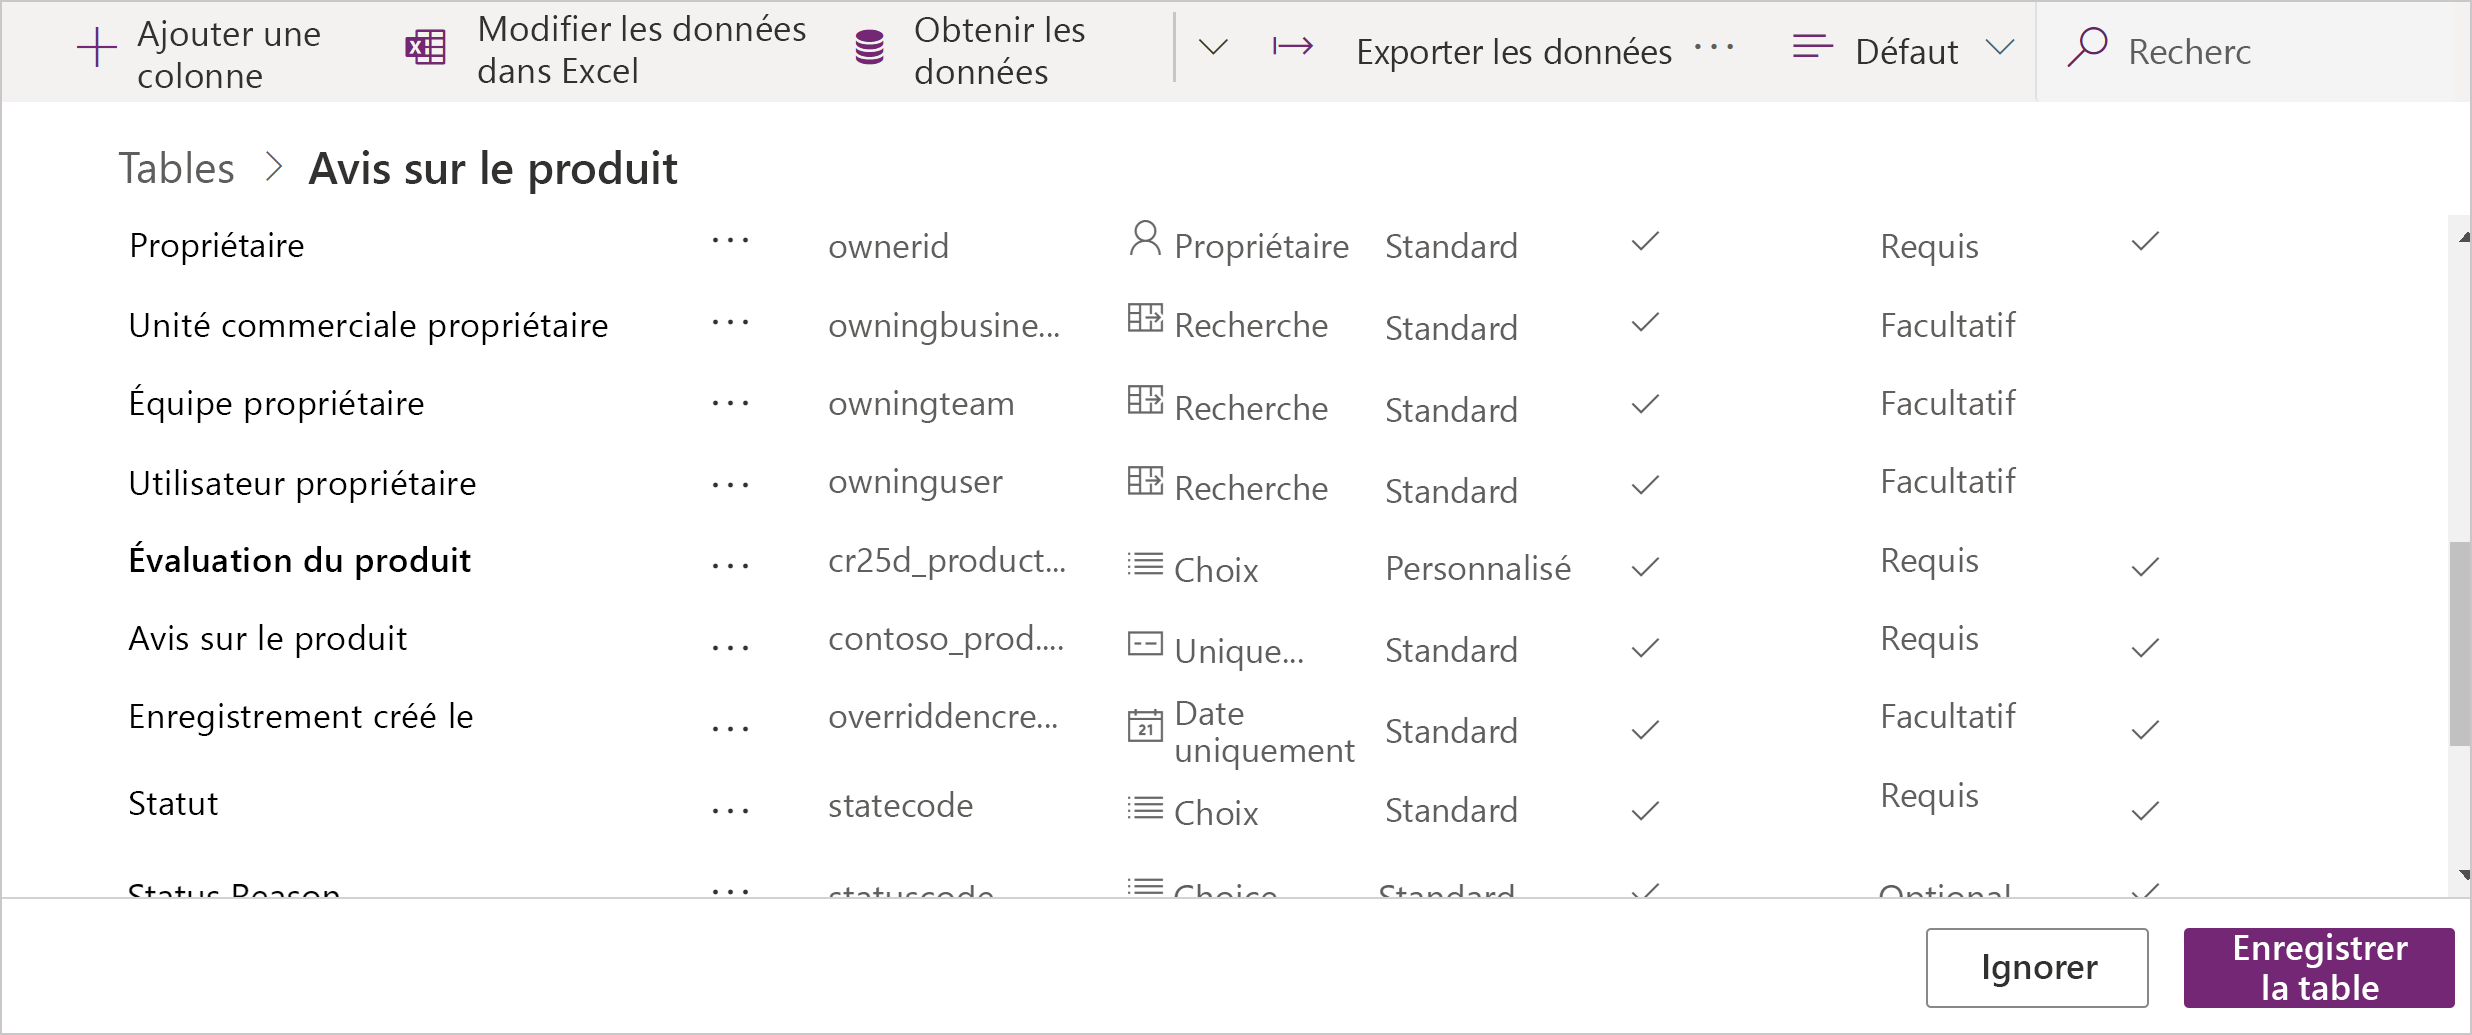
Task: Expand the Obtenir les données dropdown arrow
Action: 1213,47
